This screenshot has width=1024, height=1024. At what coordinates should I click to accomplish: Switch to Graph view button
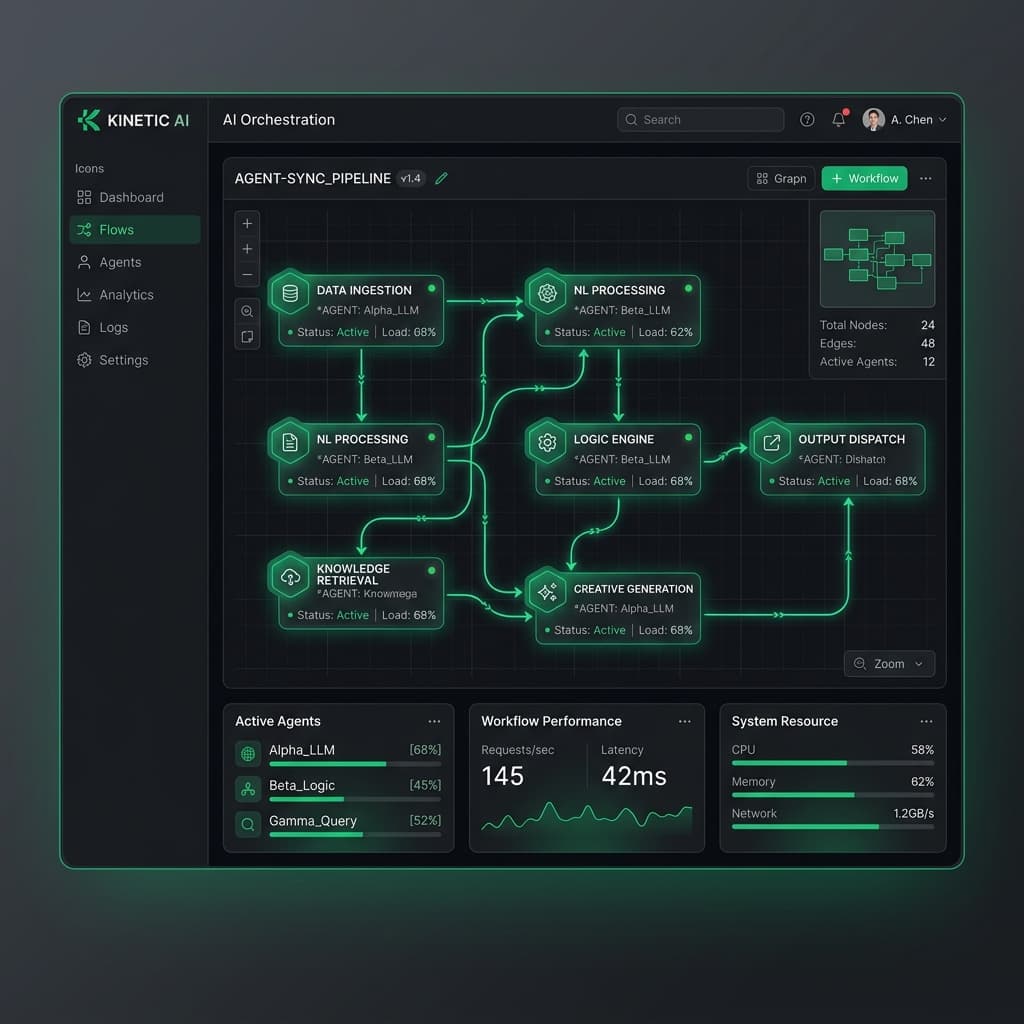(781, 178)
